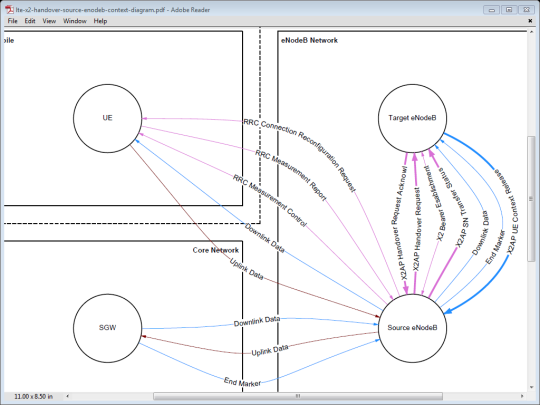
Task: Open the File menu
Action: click(x=12, y=21)
